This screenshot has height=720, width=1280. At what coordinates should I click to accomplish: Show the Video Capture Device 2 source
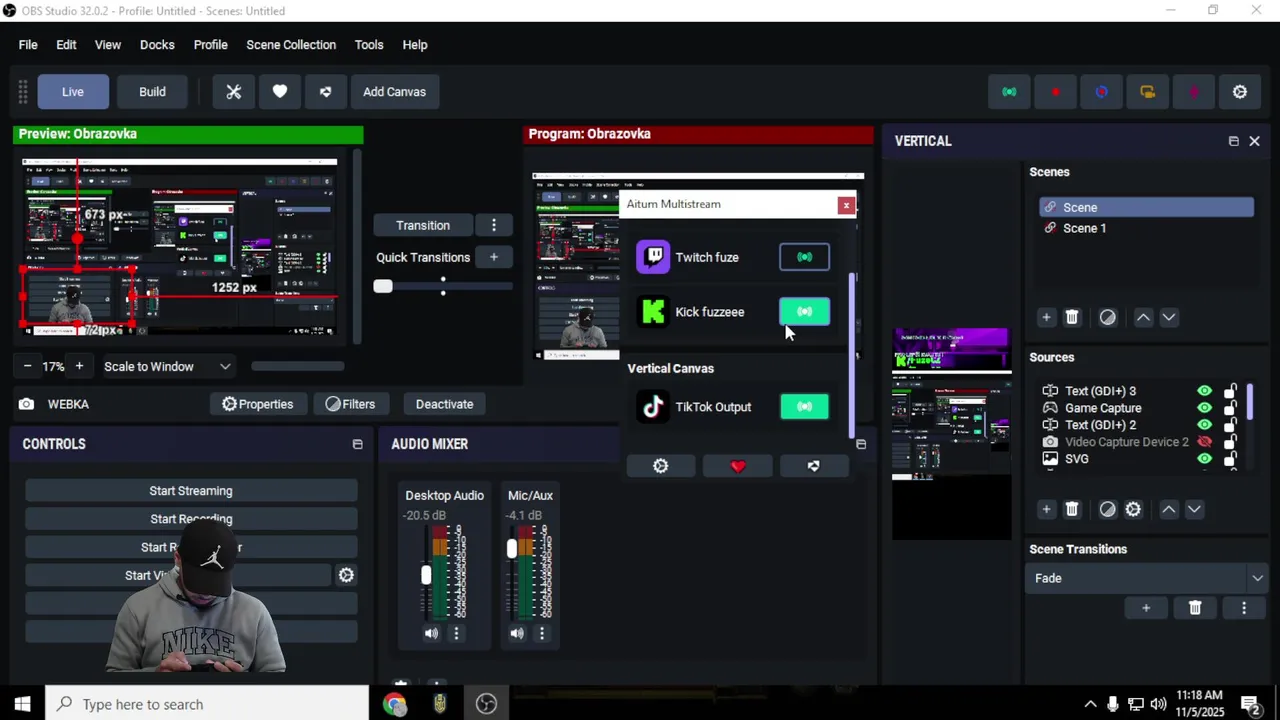click(1204, 442)
